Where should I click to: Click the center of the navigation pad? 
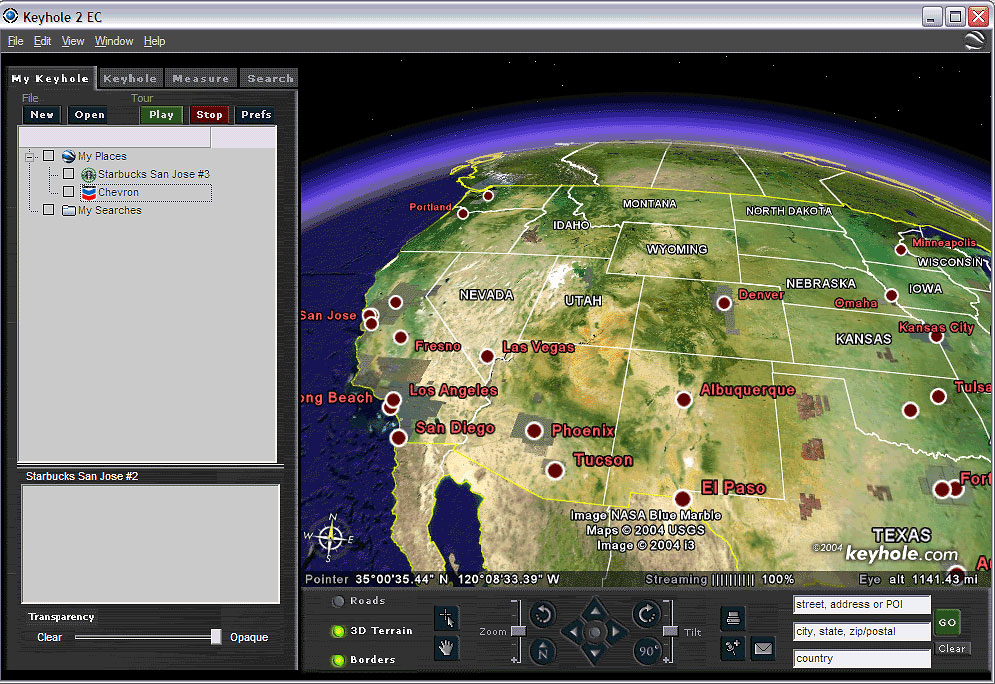595,632
